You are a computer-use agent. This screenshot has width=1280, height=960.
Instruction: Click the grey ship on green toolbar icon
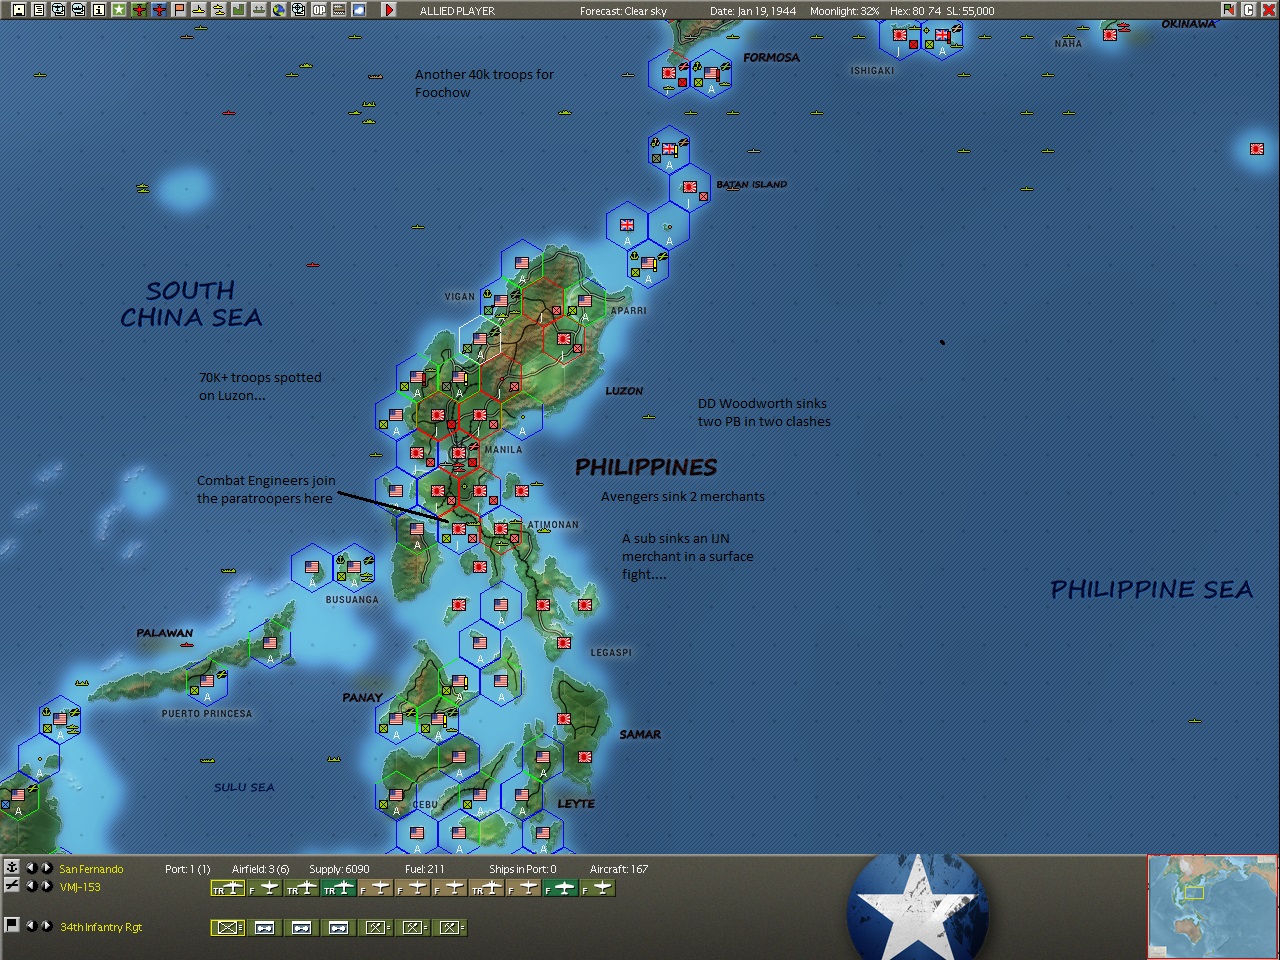(x=259, y=10)
